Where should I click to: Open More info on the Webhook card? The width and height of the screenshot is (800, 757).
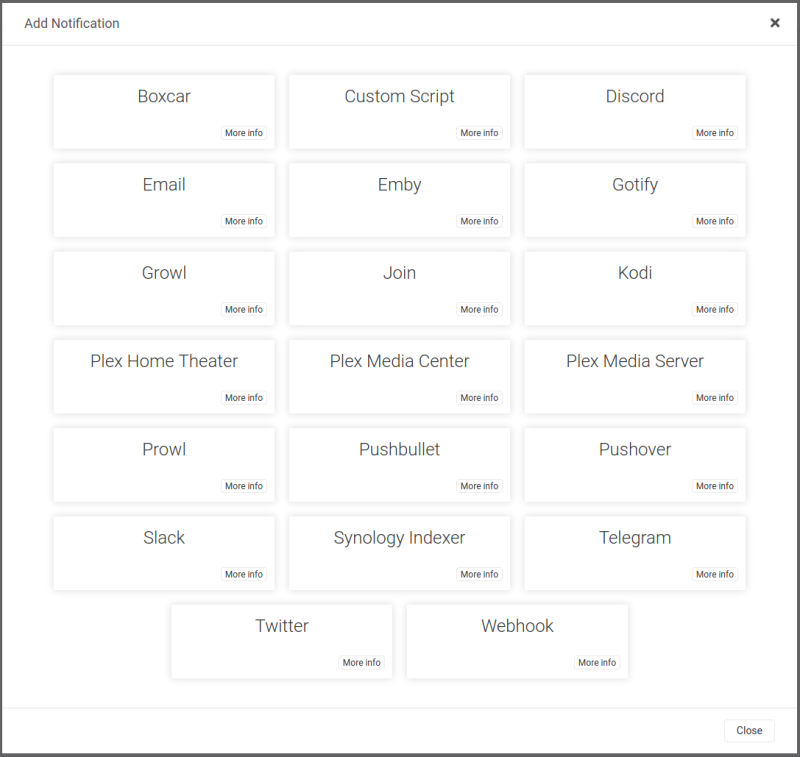coord(597,662)
